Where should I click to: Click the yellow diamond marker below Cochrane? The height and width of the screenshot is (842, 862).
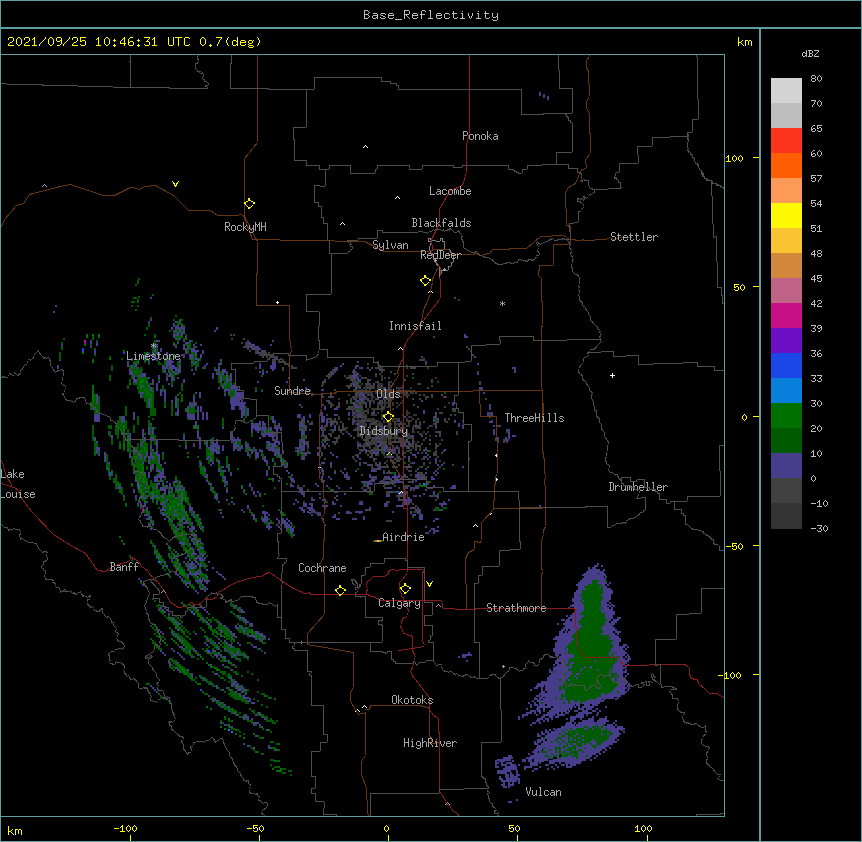pos(340,590)
